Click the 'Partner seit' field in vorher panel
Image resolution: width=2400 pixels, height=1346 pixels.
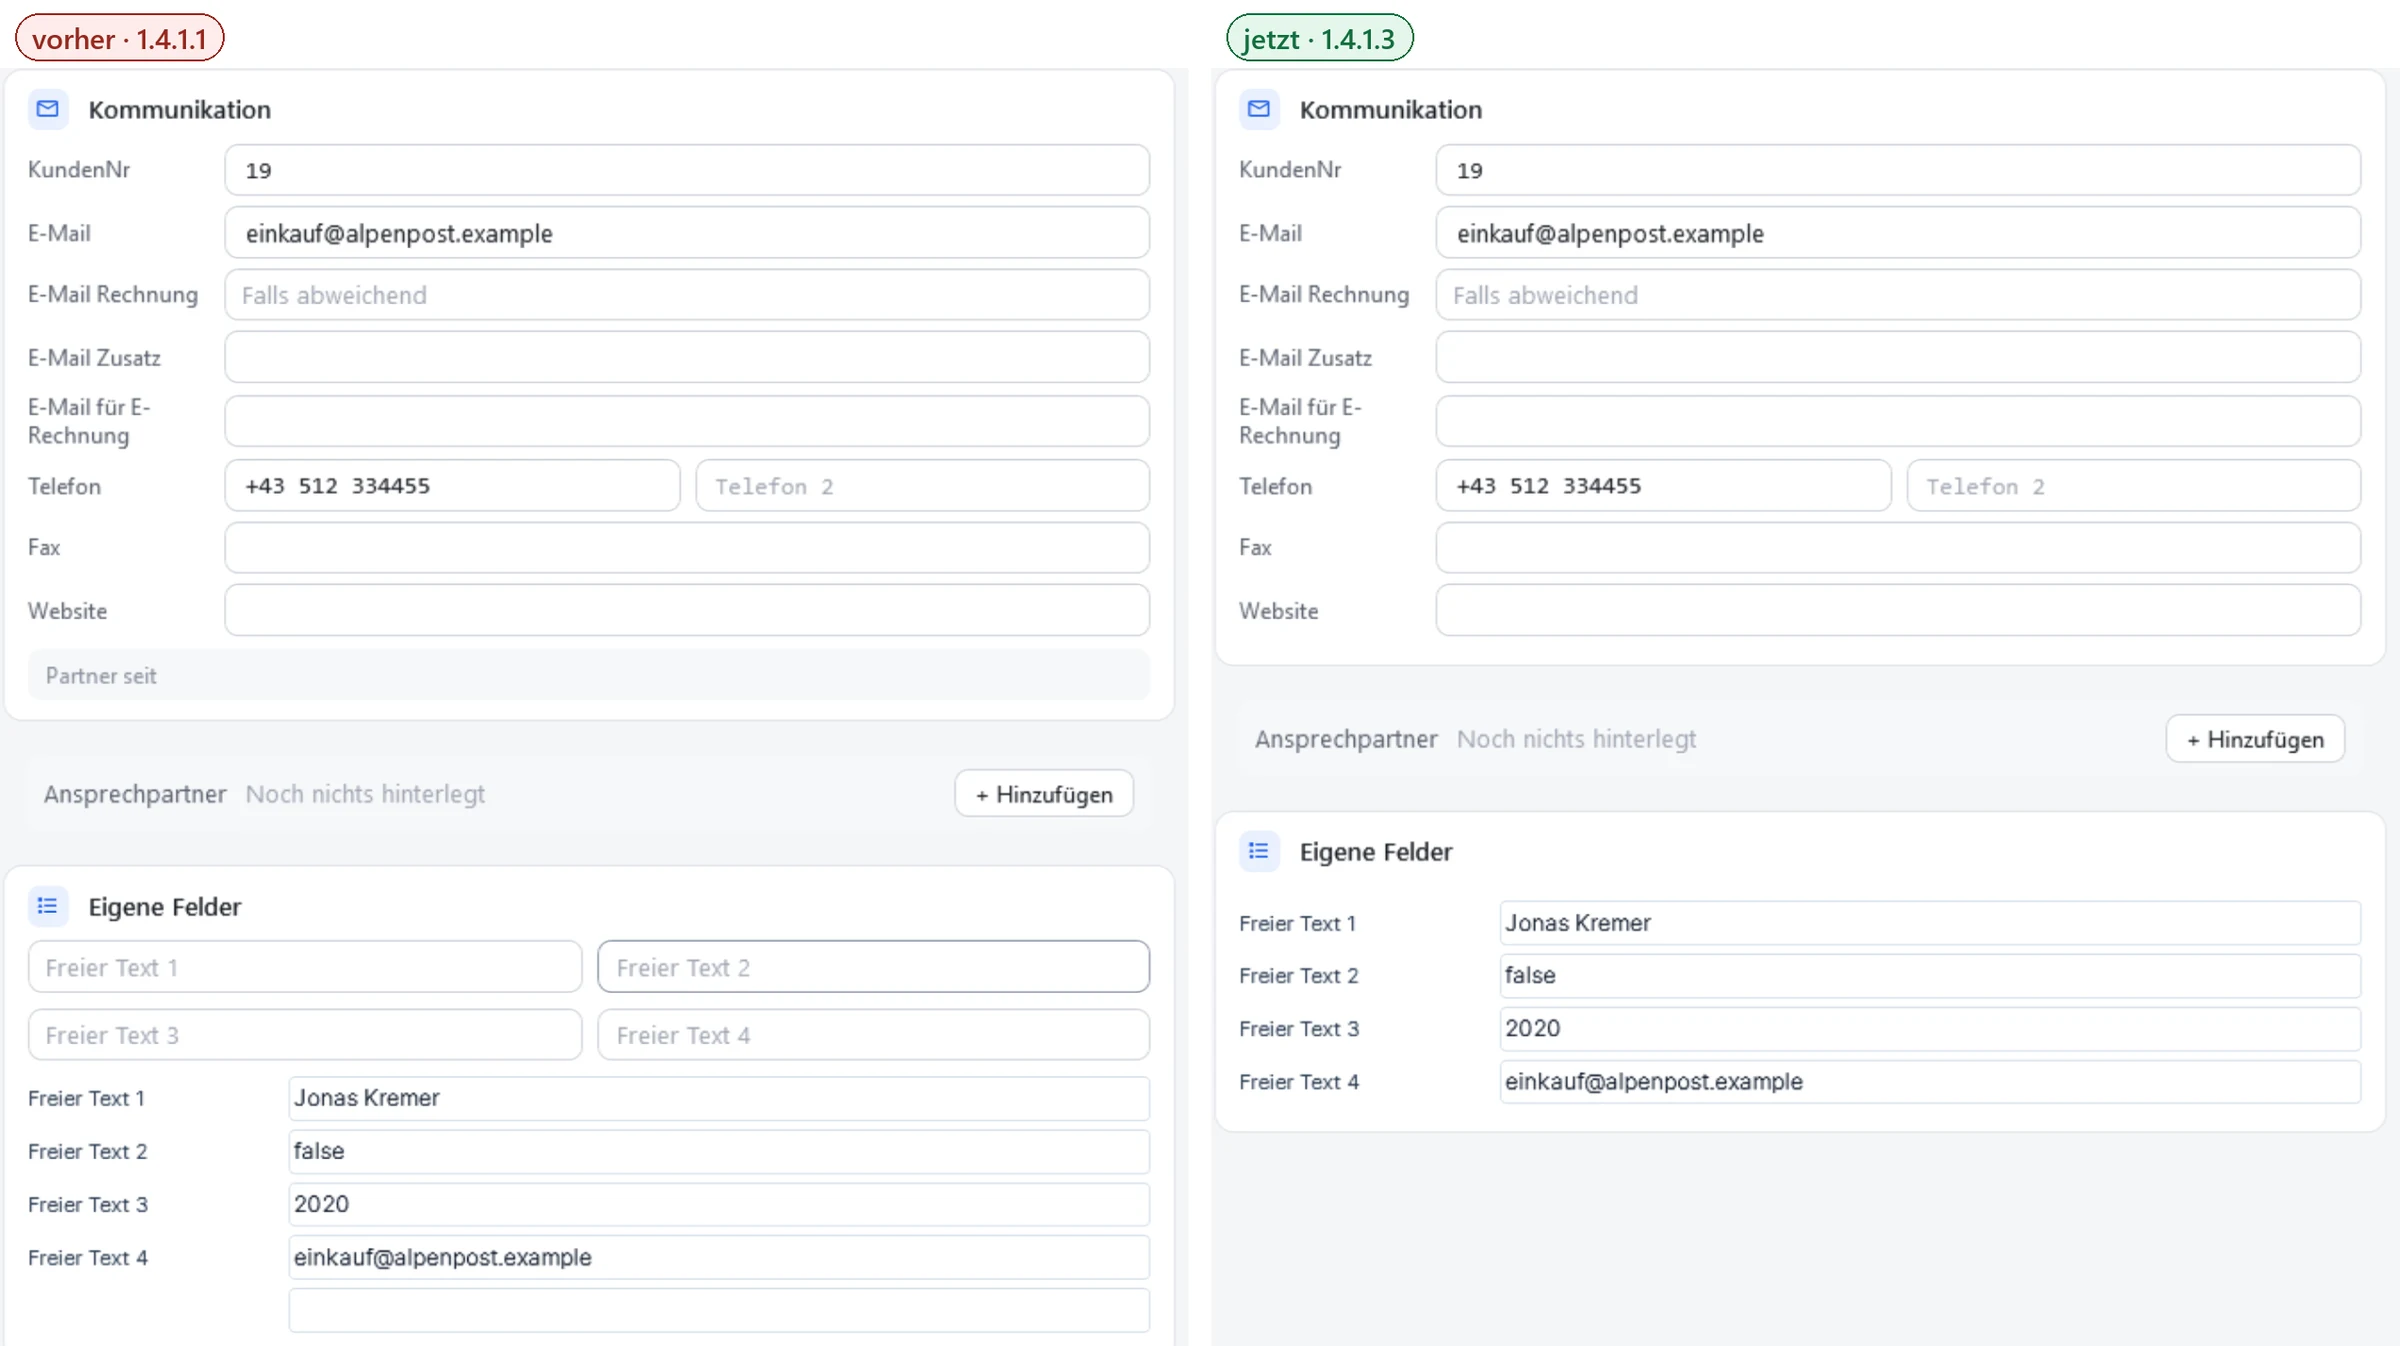pos(589,675)
